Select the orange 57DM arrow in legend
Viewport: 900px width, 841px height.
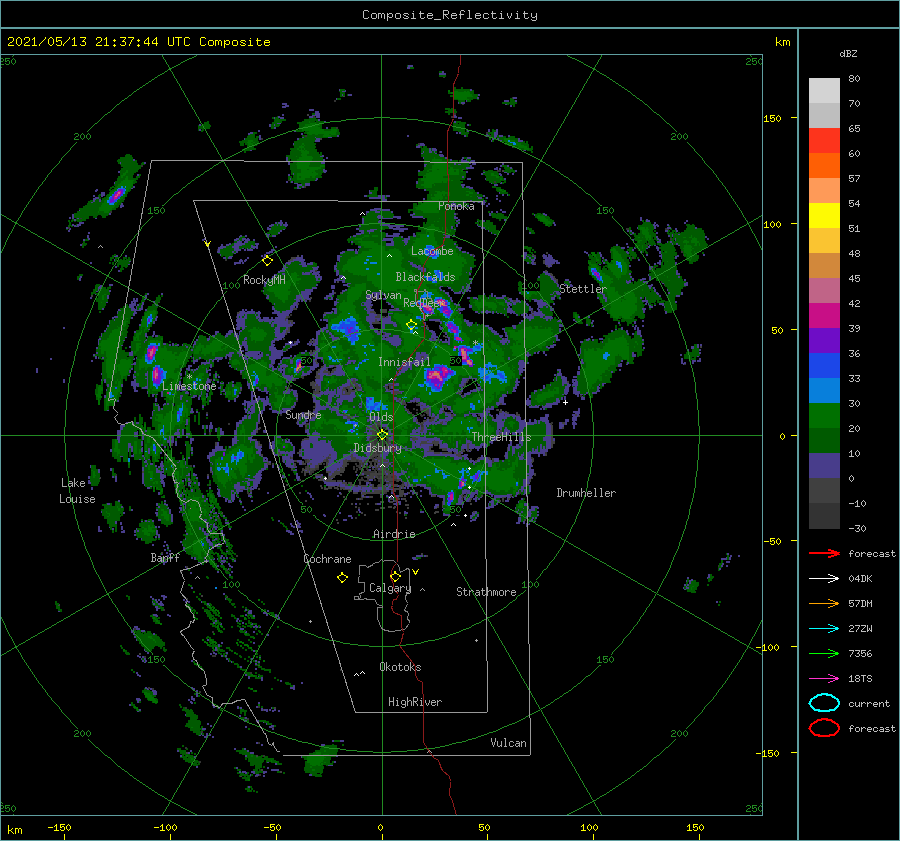(x=824, y=603)
